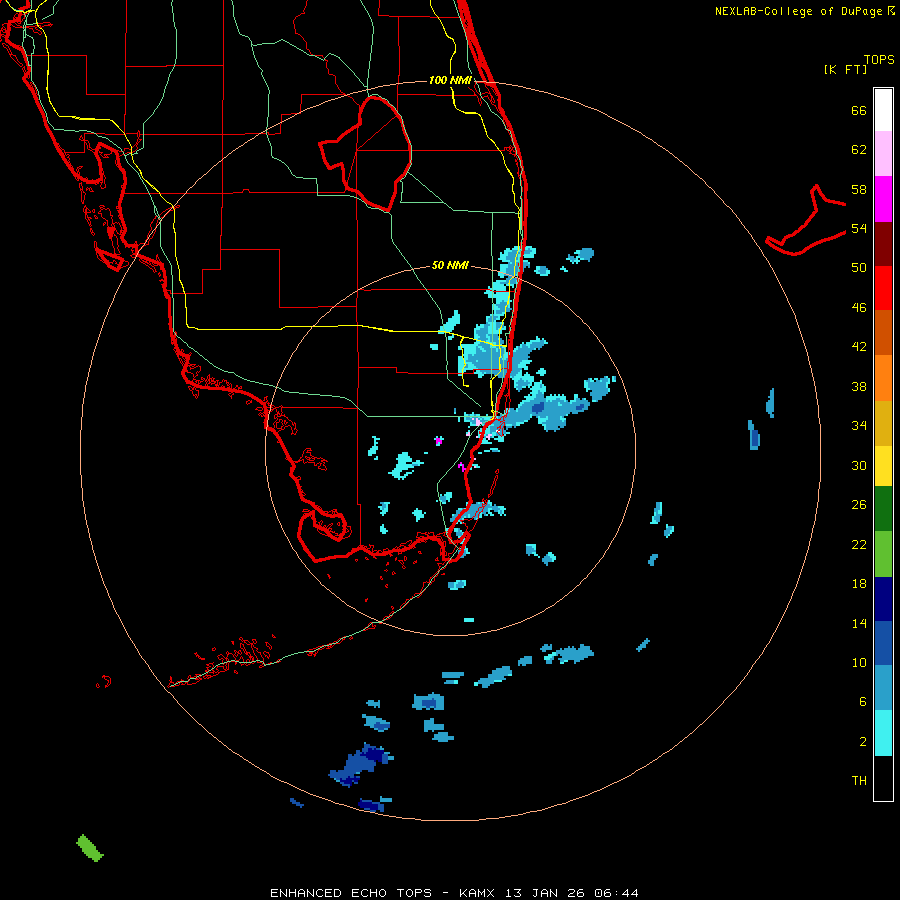Click the legend value 54
The image size is (900, 900).
859,228
